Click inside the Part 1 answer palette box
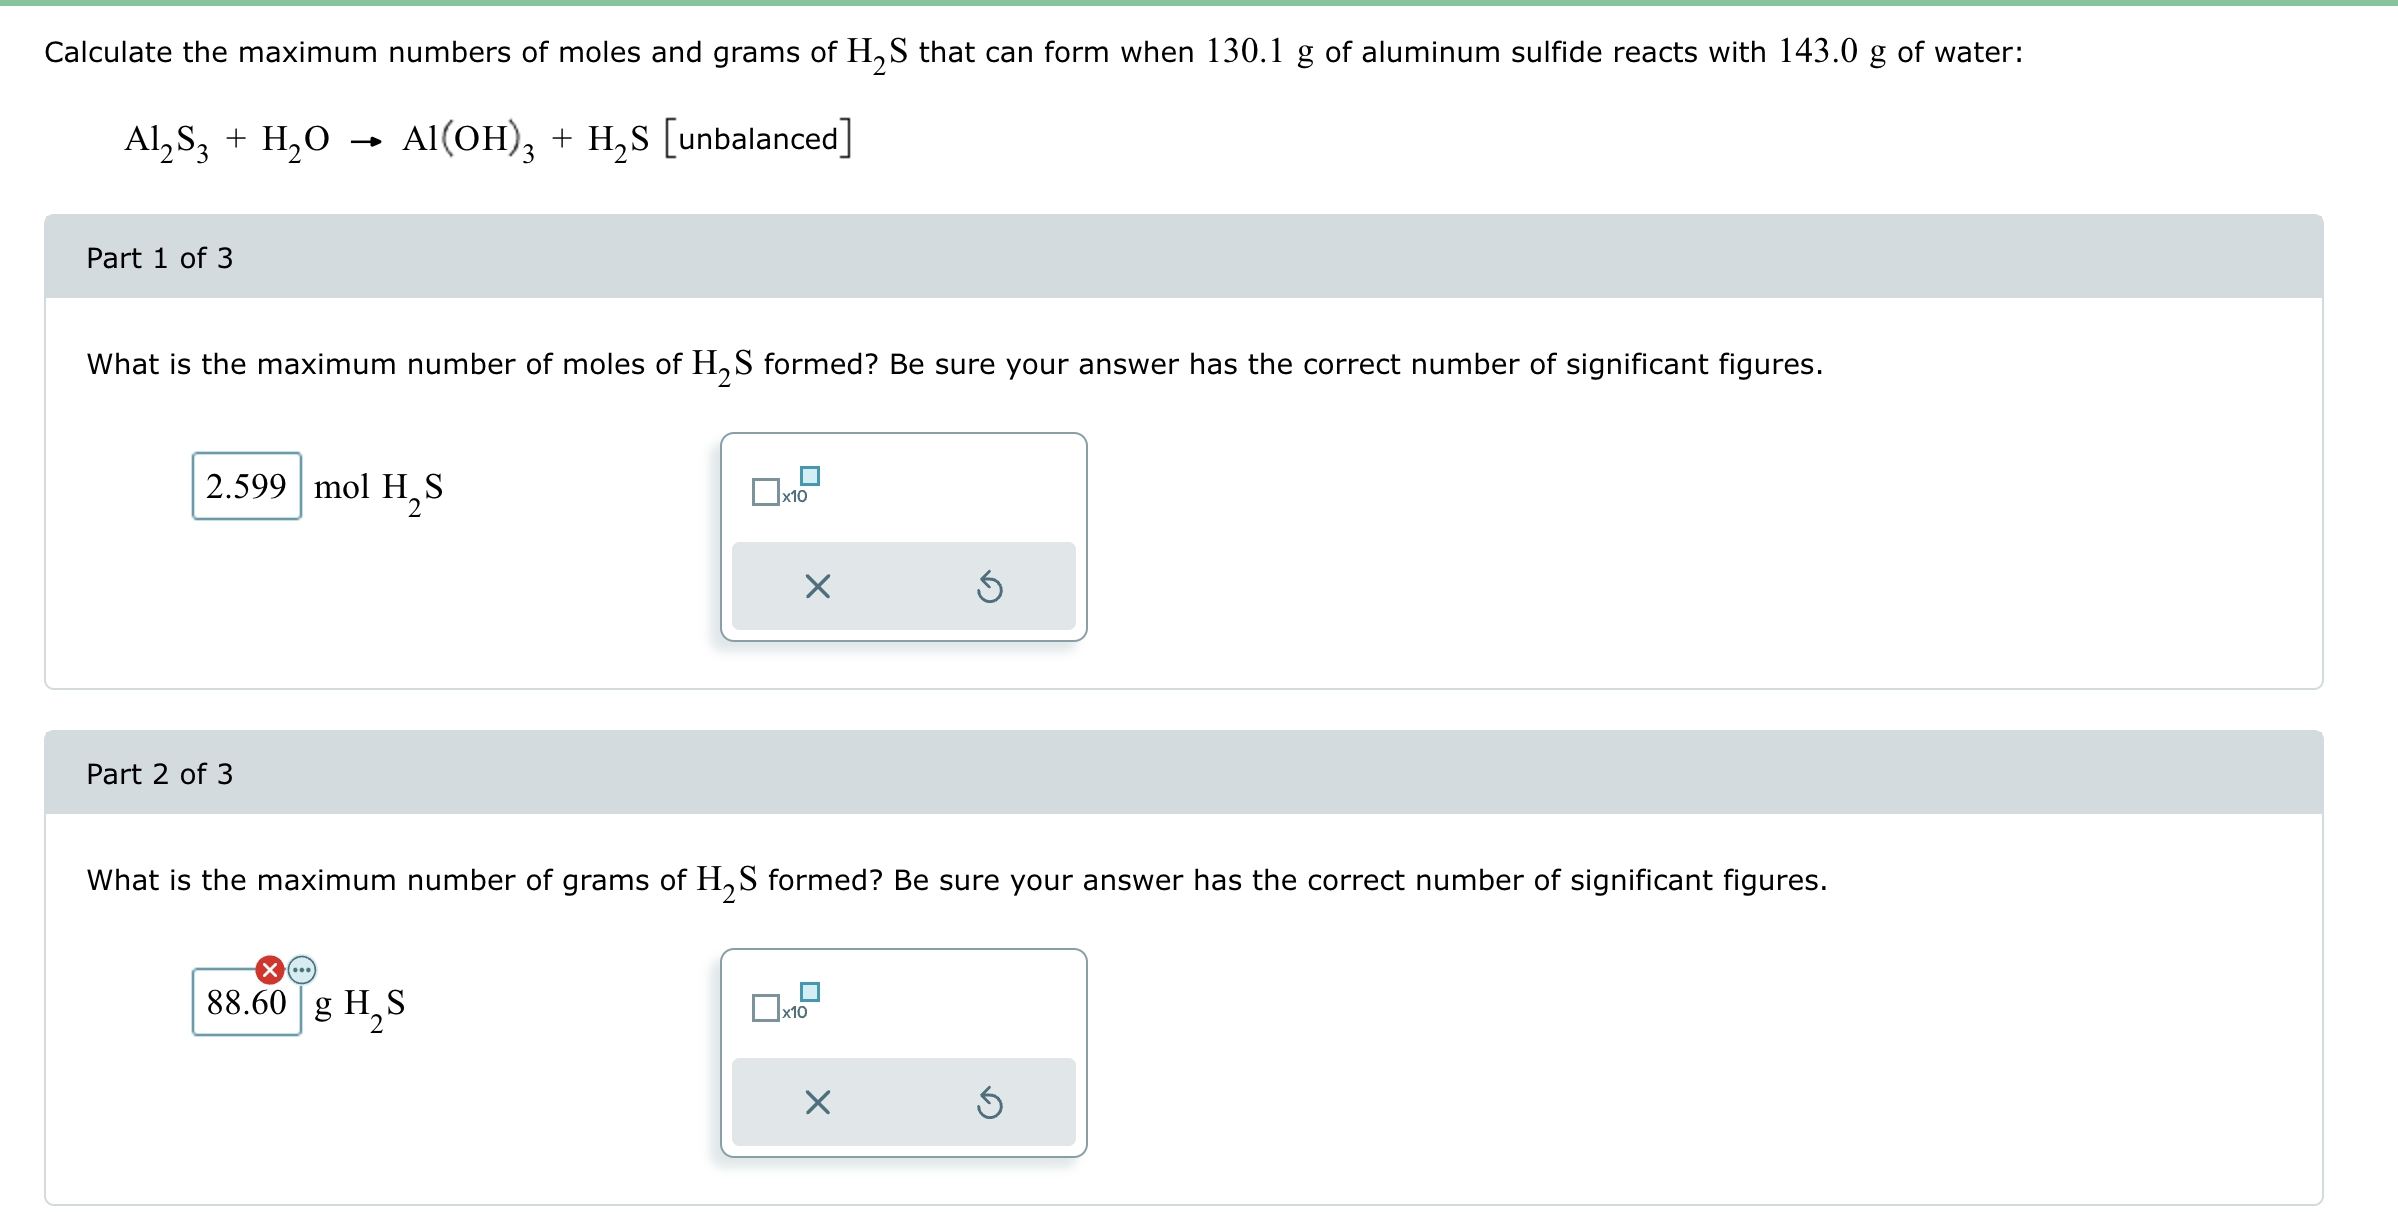This screenshot has width=2398, height=1212. (x=903, y=535)
